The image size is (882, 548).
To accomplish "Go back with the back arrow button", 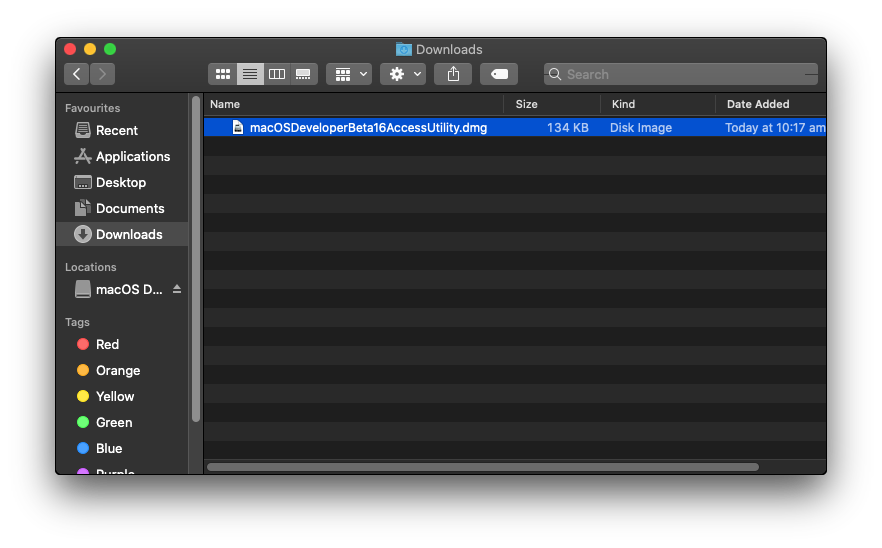I will coord(77,74).
